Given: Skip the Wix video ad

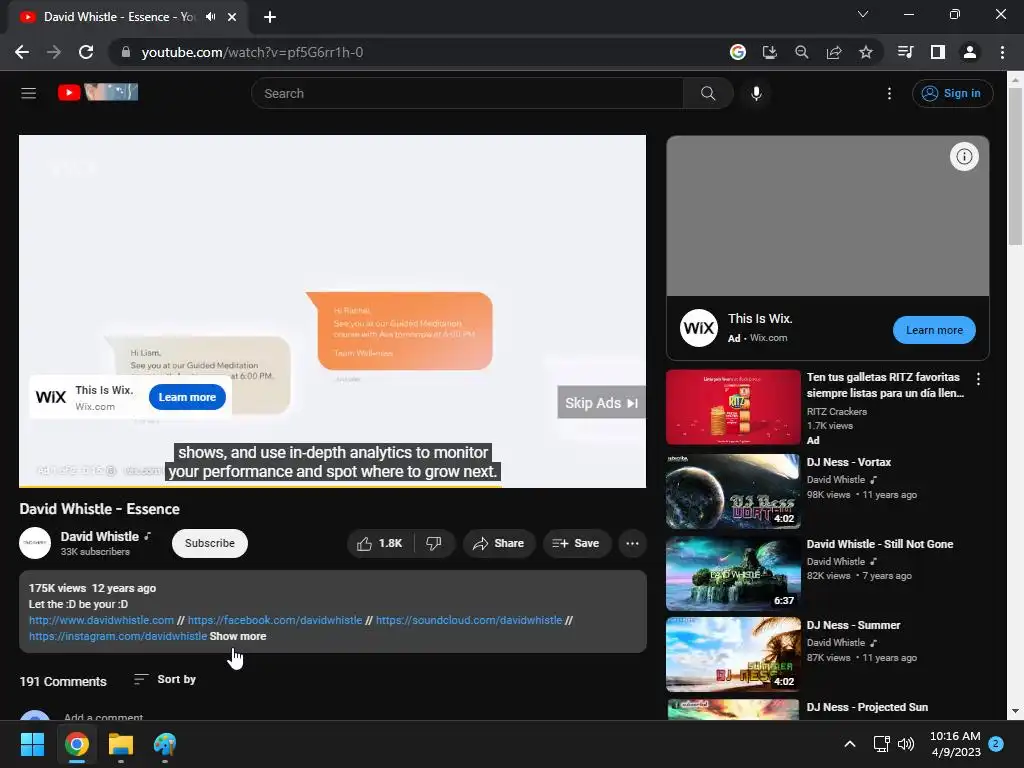Looking at the screenshot, I should pyautogui.click(x=601, y=403).
